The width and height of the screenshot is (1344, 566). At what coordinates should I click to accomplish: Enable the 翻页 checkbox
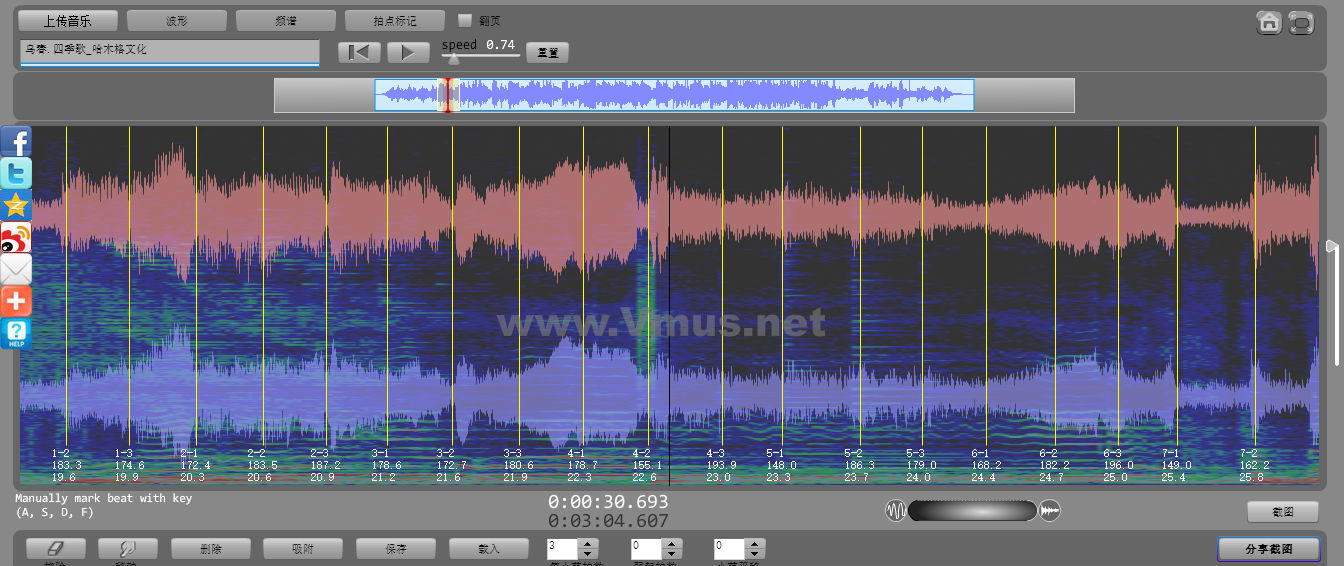coord(464,20)
